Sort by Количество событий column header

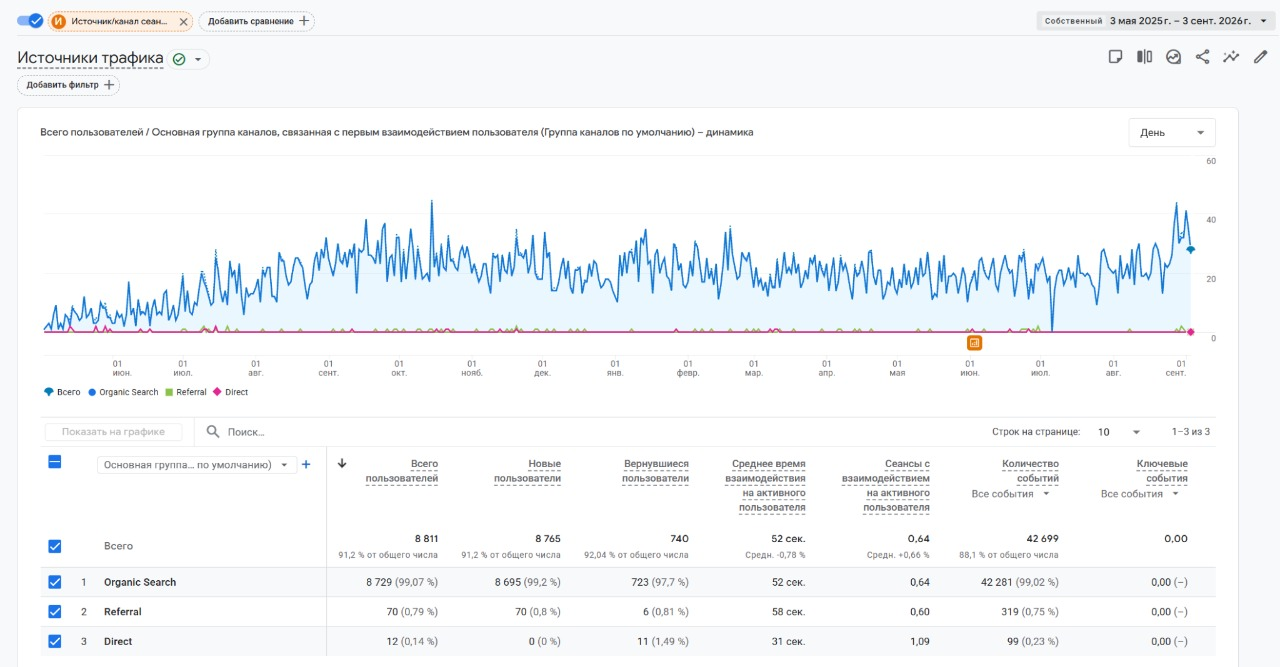point(1030,471)
